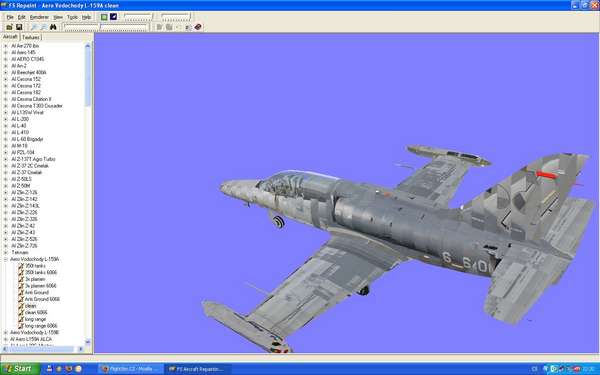Expand the AI Cessna 152 node
The image size is (600, 375).
tap(5, 79)
